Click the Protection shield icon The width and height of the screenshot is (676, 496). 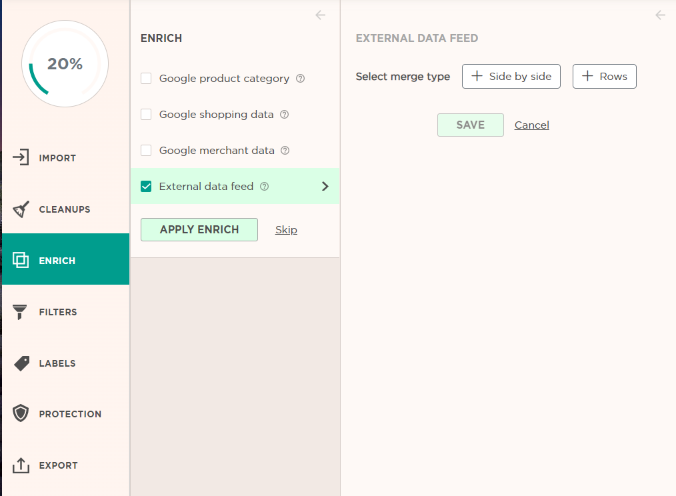click(20, 413)
